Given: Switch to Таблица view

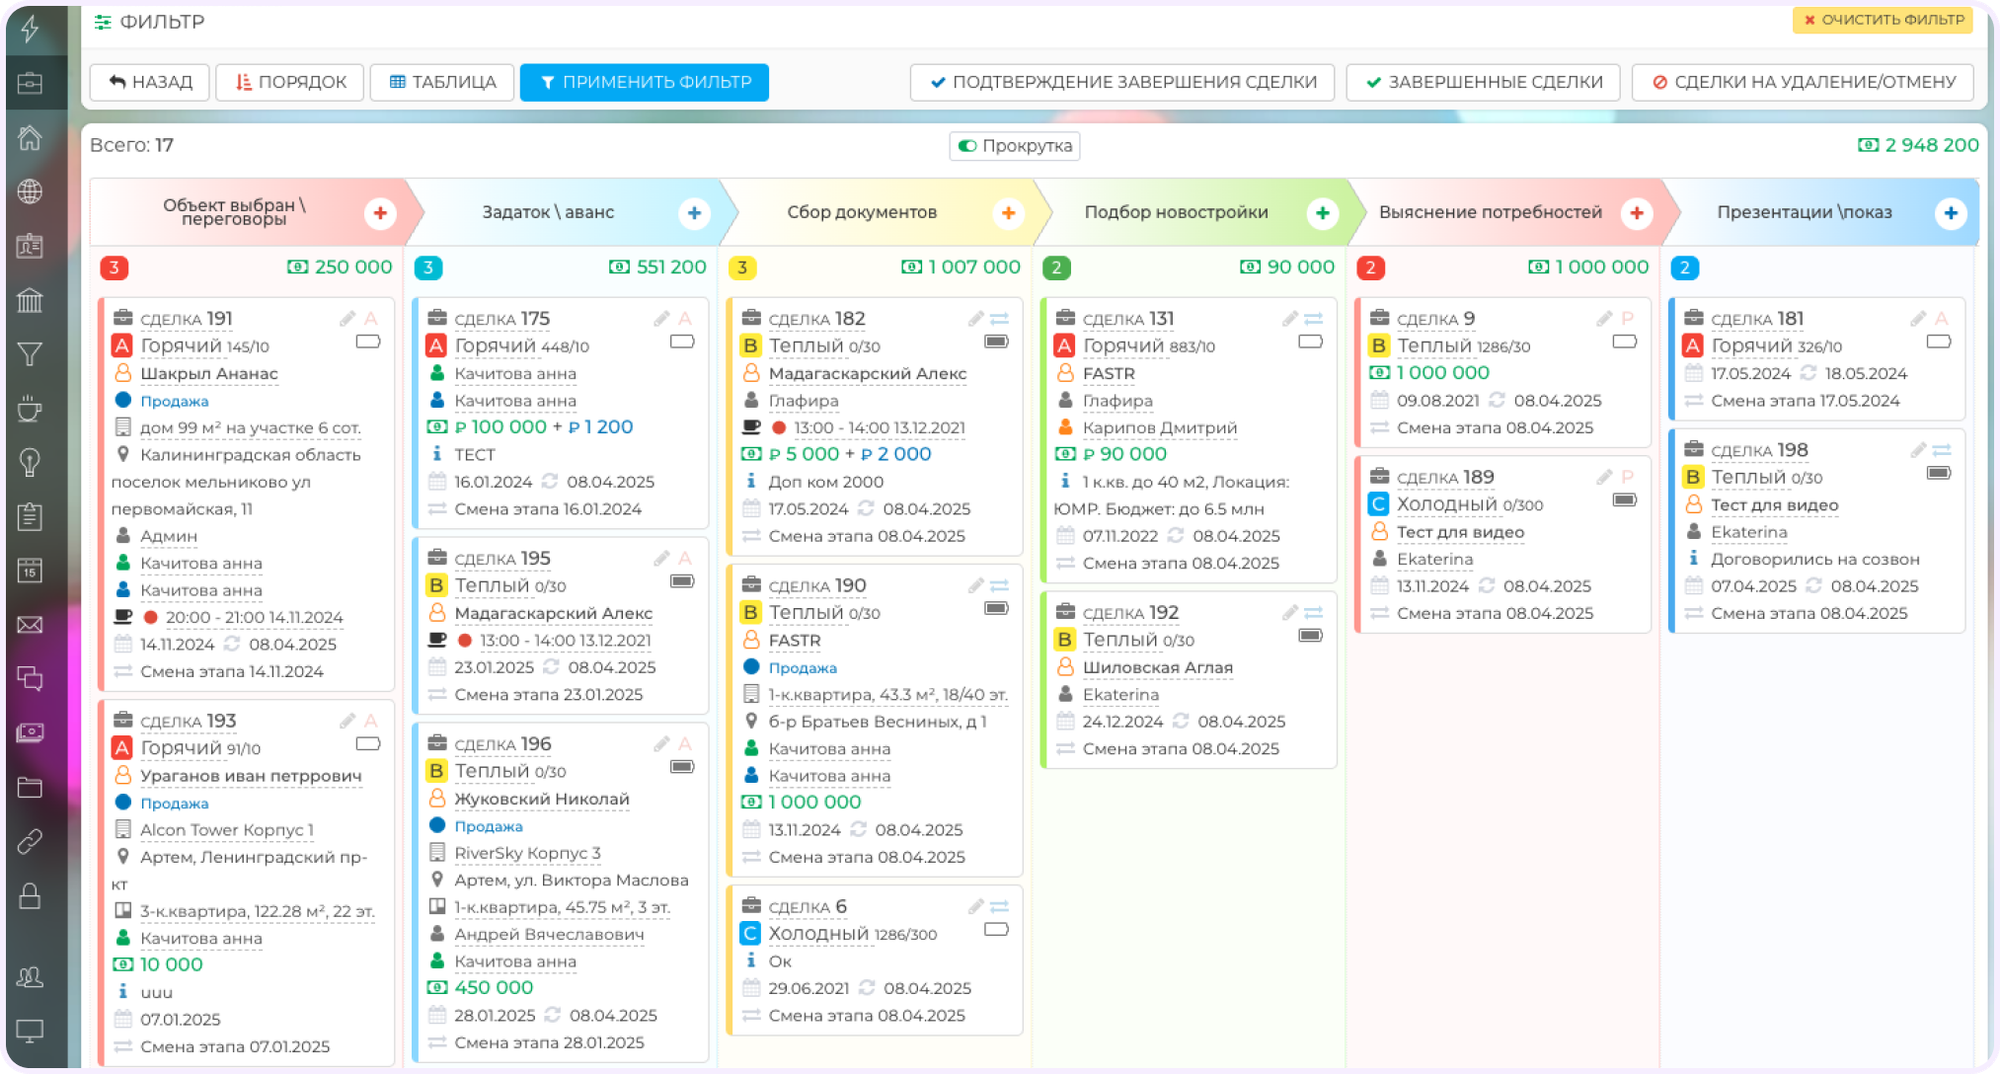Looking at the screenshot, I should click(442, 82).
